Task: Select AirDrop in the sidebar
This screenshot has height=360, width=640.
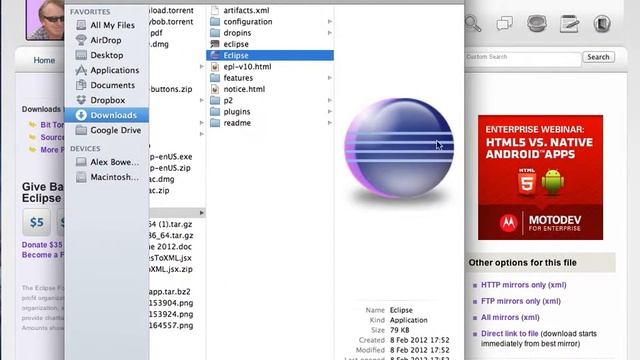Action: tap(107, 40)
